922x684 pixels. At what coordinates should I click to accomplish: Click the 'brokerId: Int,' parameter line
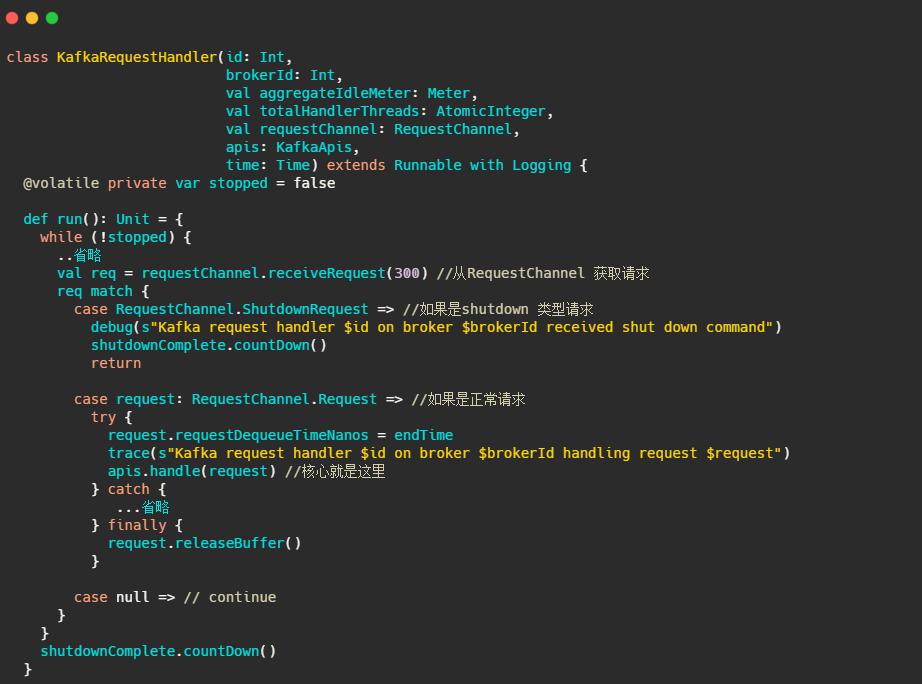point(283,75)
